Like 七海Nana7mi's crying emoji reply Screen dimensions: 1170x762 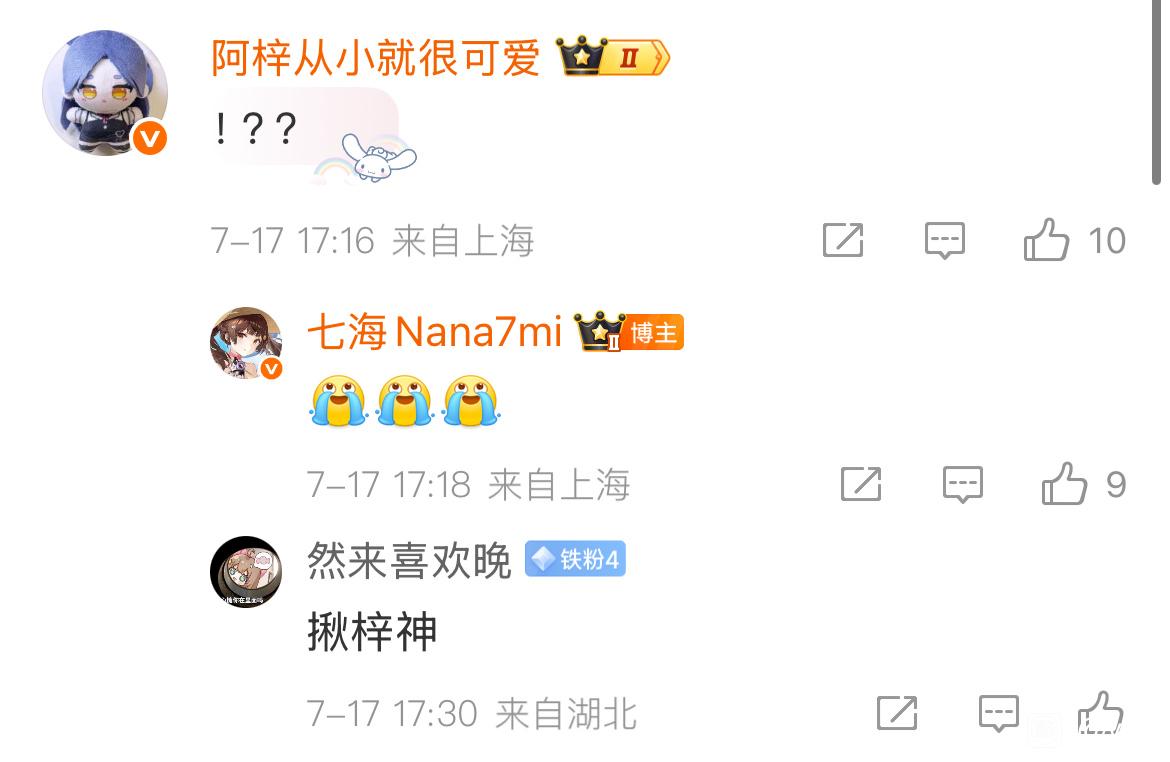[1065, 484]
